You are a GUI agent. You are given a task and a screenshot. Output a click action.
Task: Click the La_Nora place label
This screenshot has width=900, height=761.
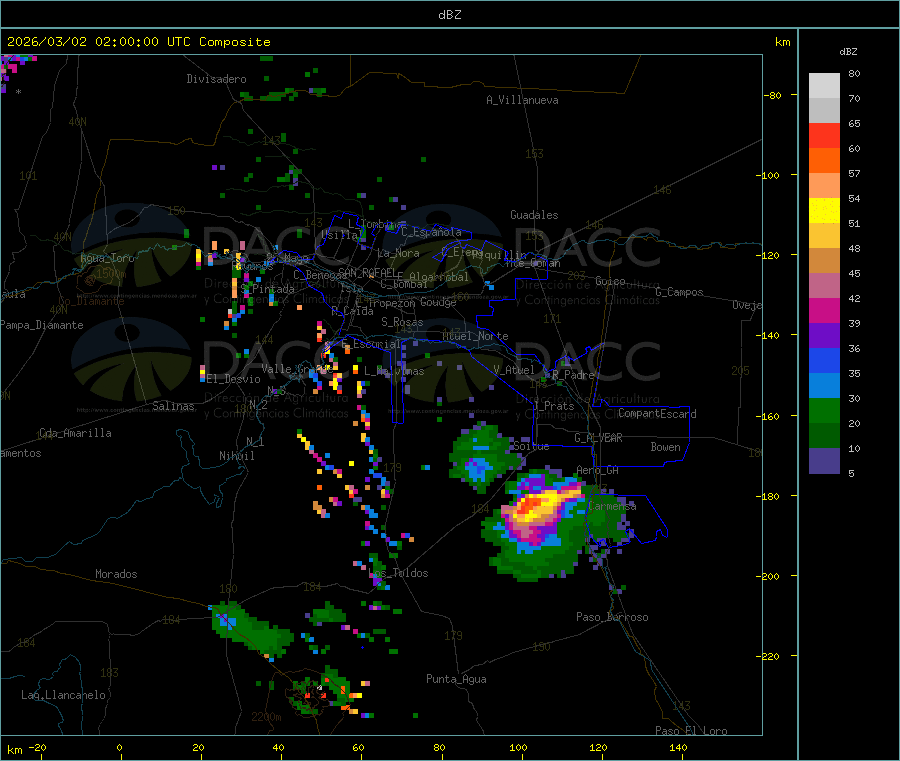[x=398, y=253]
